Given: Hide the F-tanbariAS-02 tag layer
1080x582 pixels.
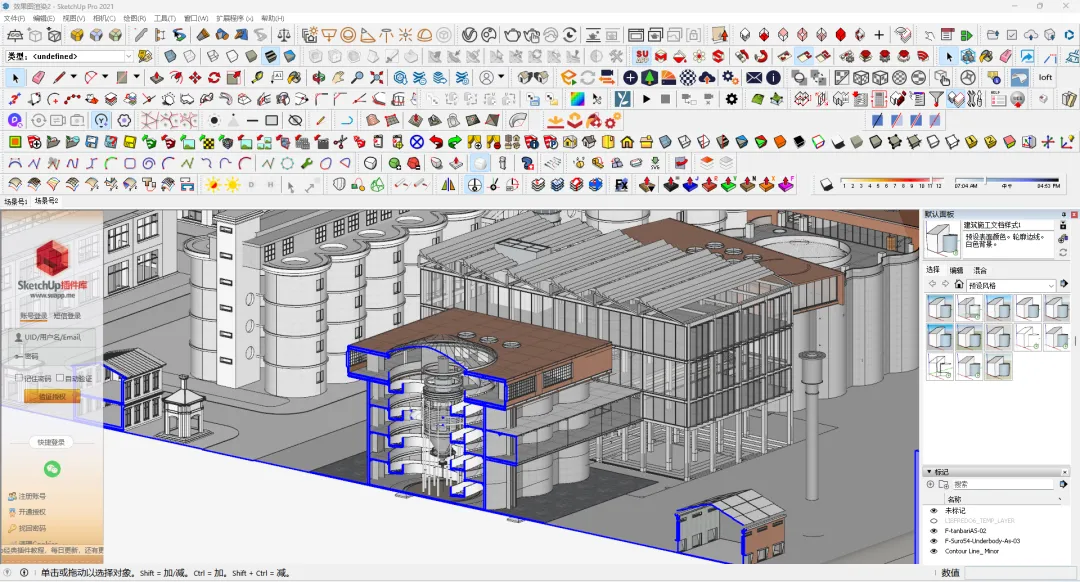Looking at the screenshot, I should click(x=934, y=531).
